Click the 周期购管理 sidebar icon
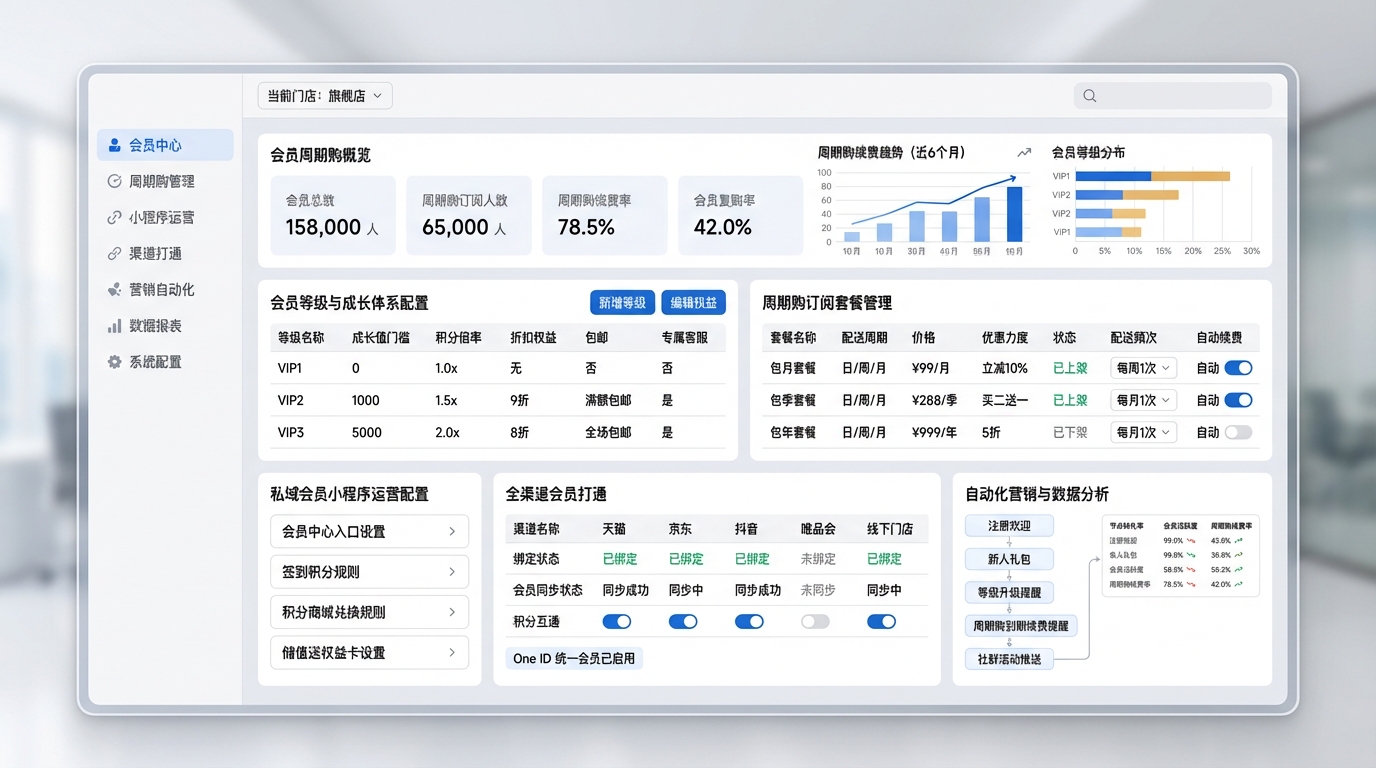 (114, 181)
